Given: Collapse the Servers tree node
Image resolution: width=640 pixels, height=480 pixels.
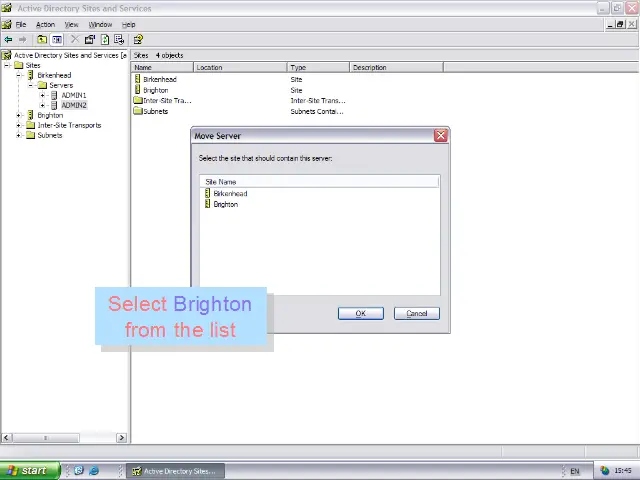Looking at the screenshot, I should pyautogui.click(x=31, y=85).
